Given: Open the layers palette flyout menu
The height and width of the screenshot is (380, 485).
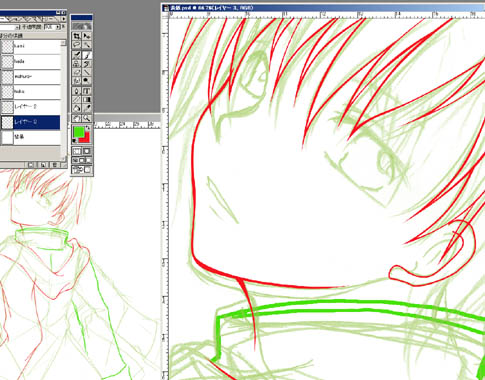Looking at the screenshot, I should coord(64,19).
